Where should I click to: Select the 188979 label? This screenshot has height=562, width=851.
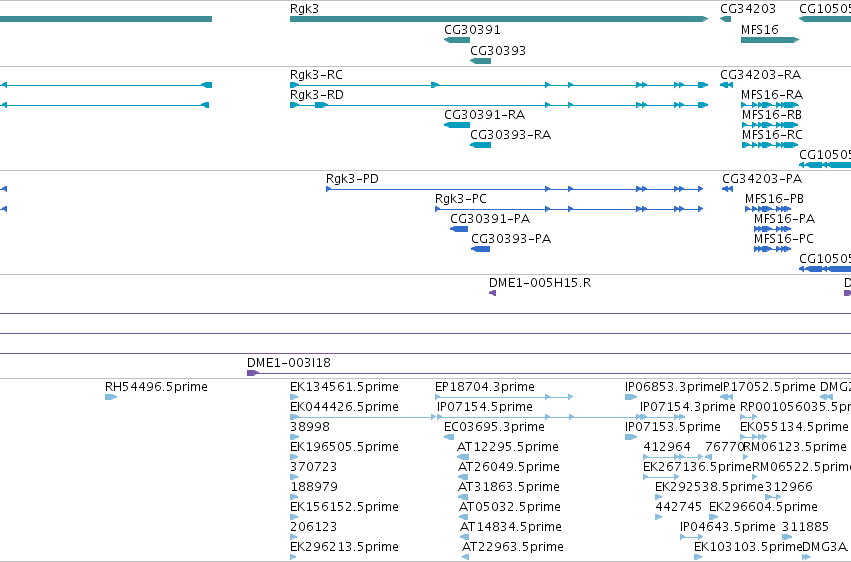click(x=314, y=488)
